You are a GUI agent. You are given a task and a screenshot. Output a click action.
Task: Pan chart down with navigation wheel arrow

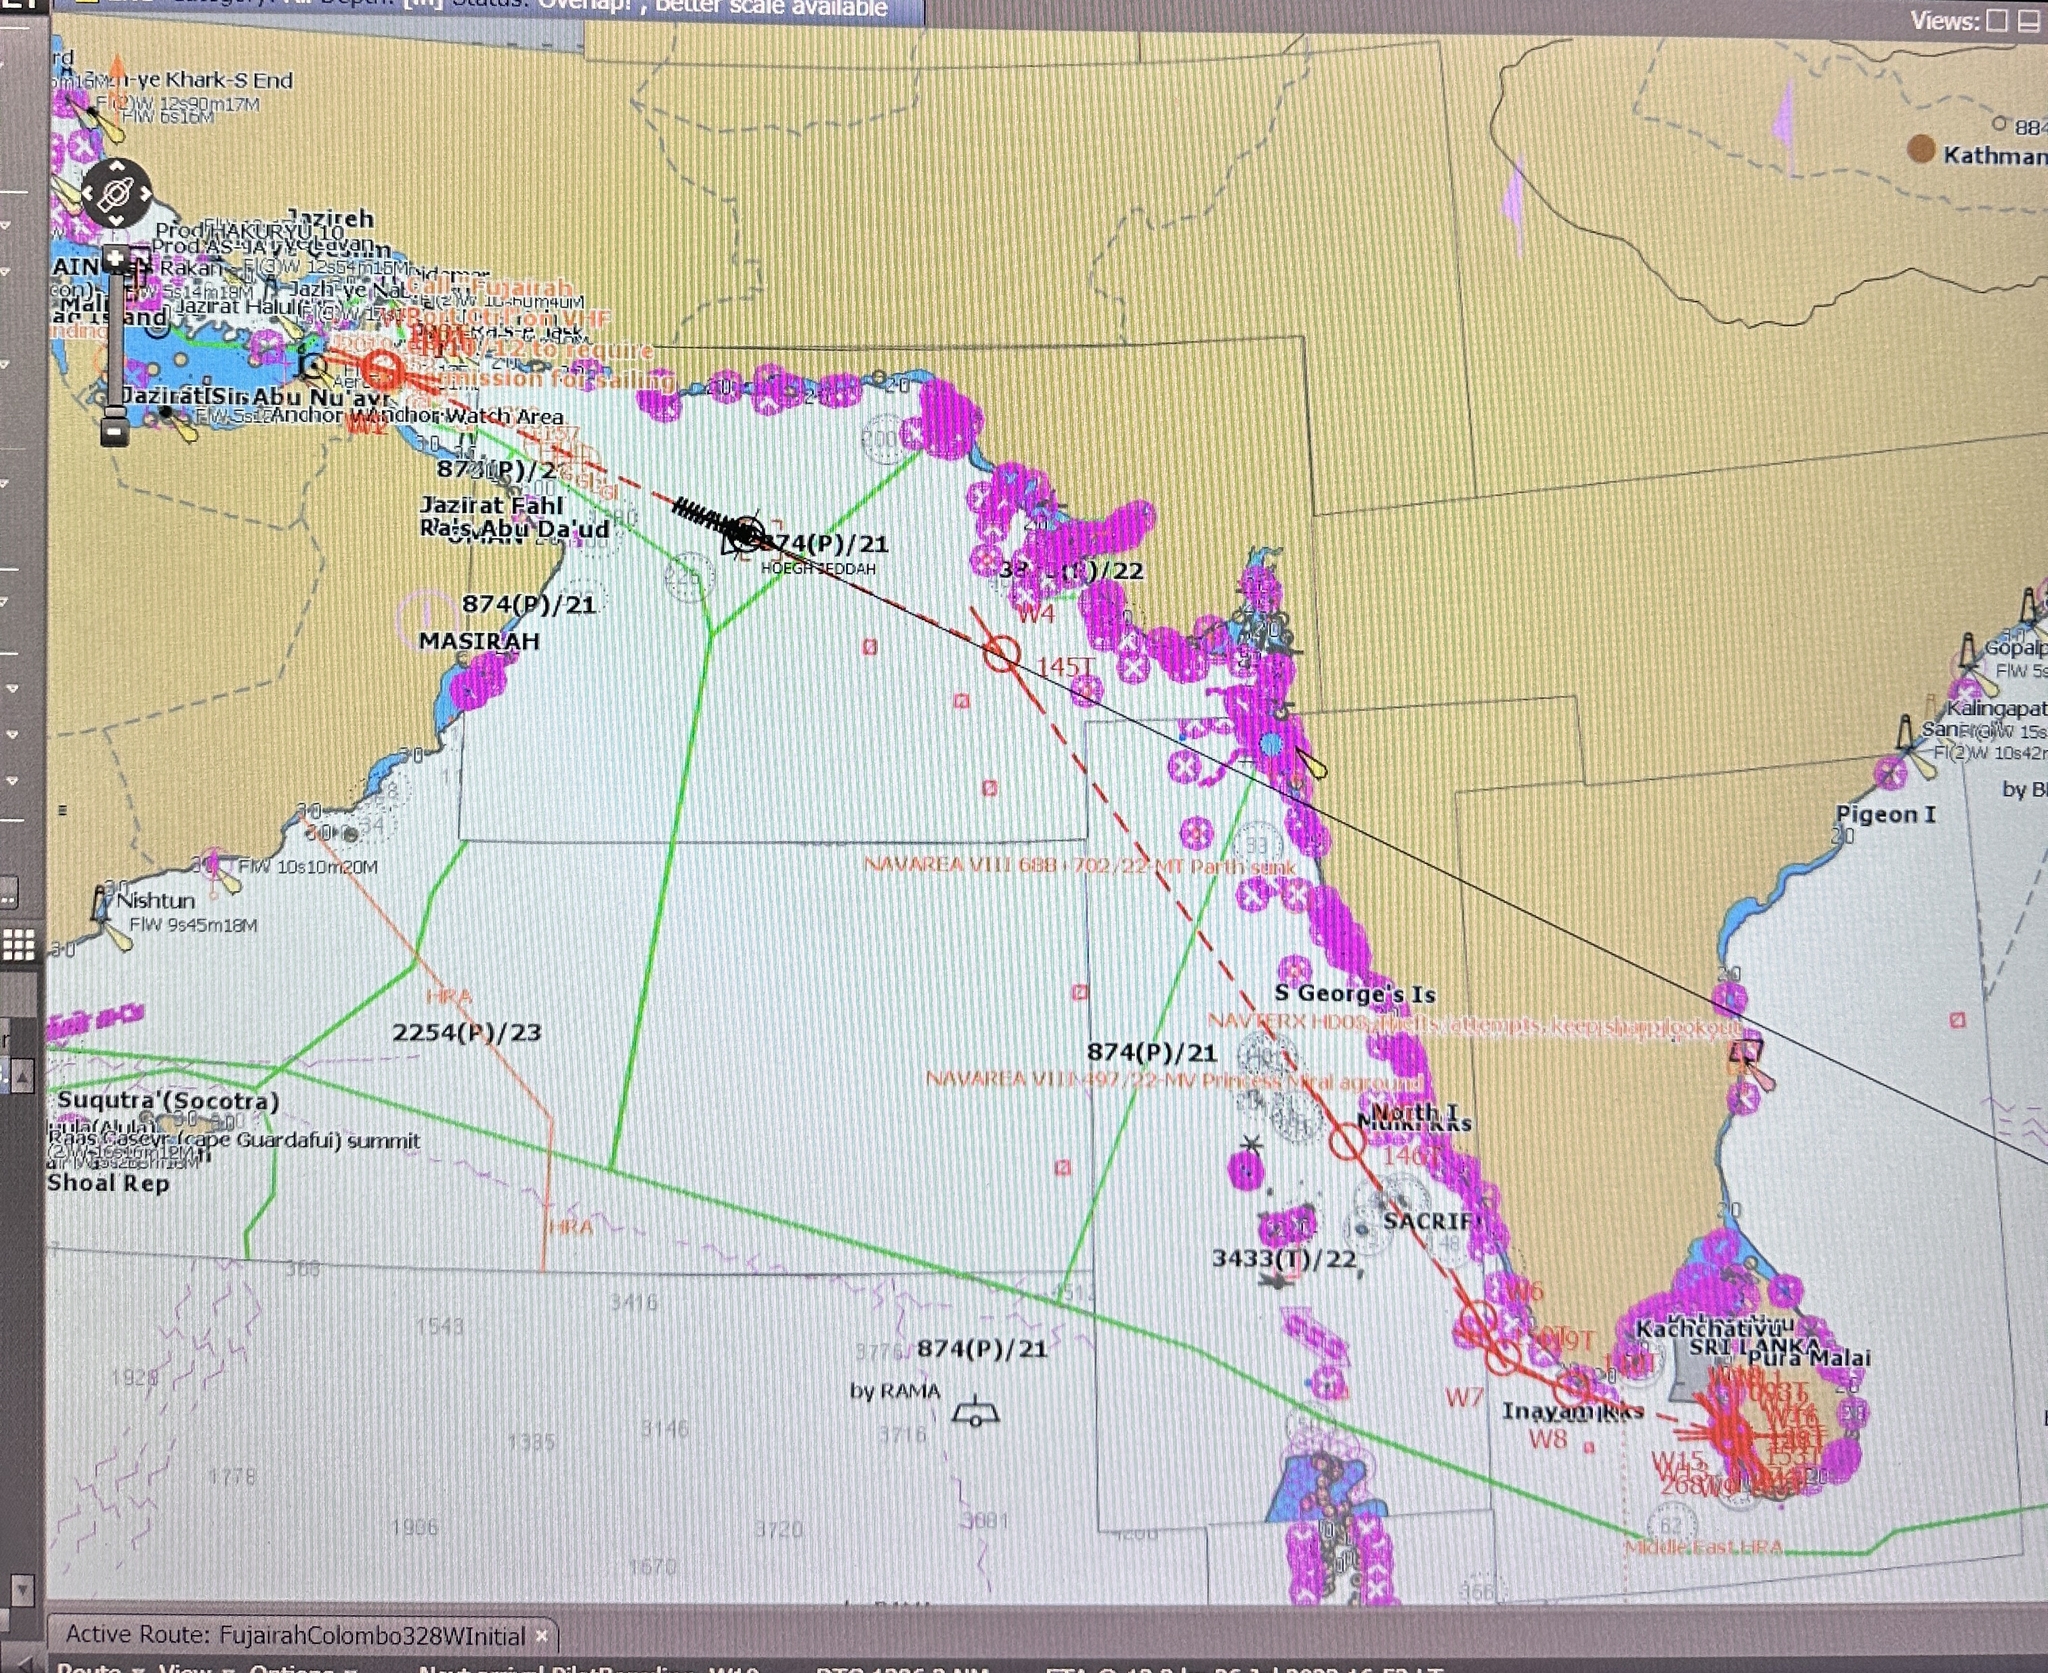pos(117,221)
